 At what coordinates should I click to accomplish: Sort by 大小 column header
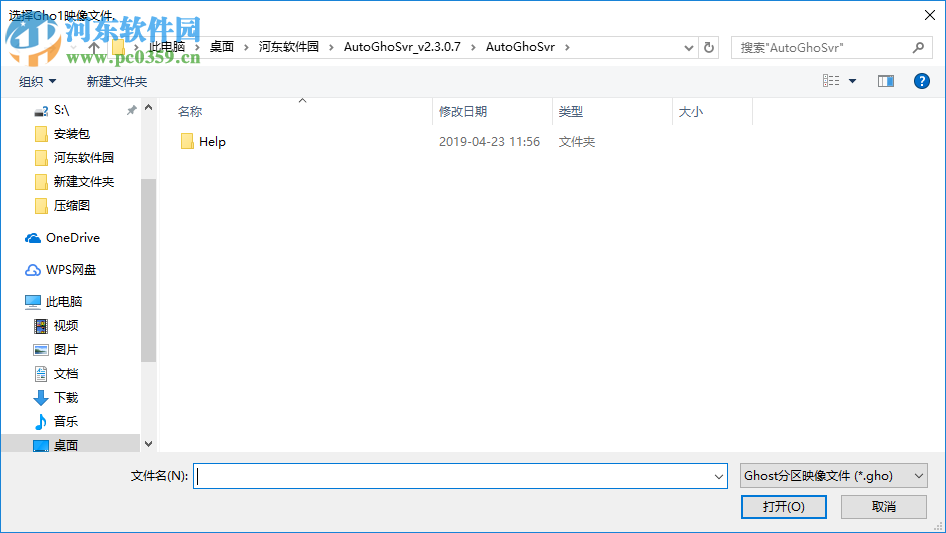[690, 112]
